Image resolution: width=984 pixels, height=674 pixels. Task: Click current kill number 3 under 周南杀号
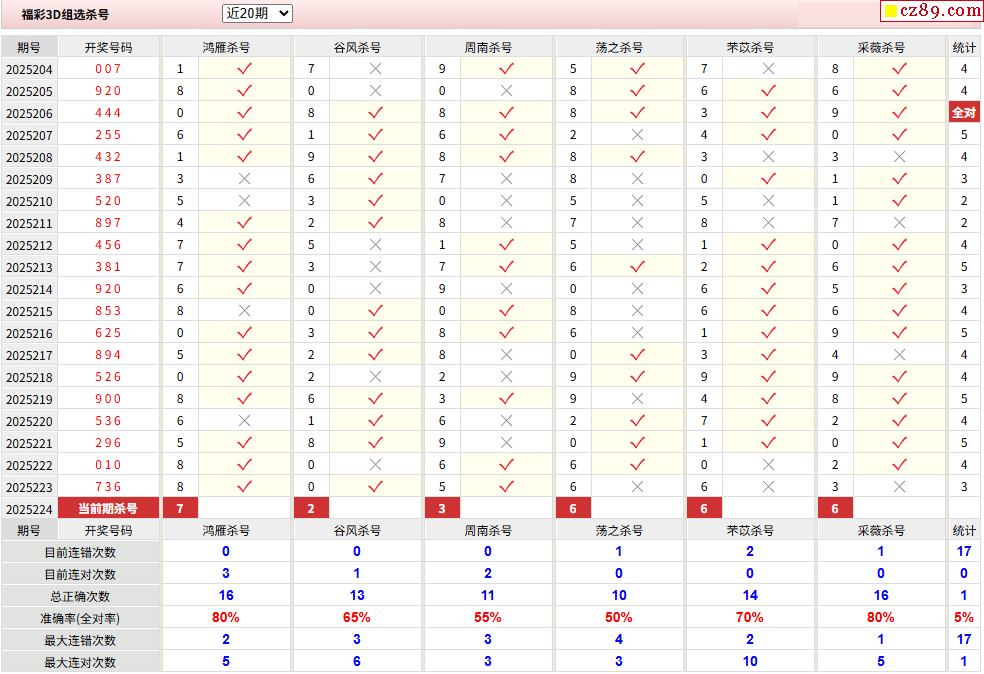[442, 508]
